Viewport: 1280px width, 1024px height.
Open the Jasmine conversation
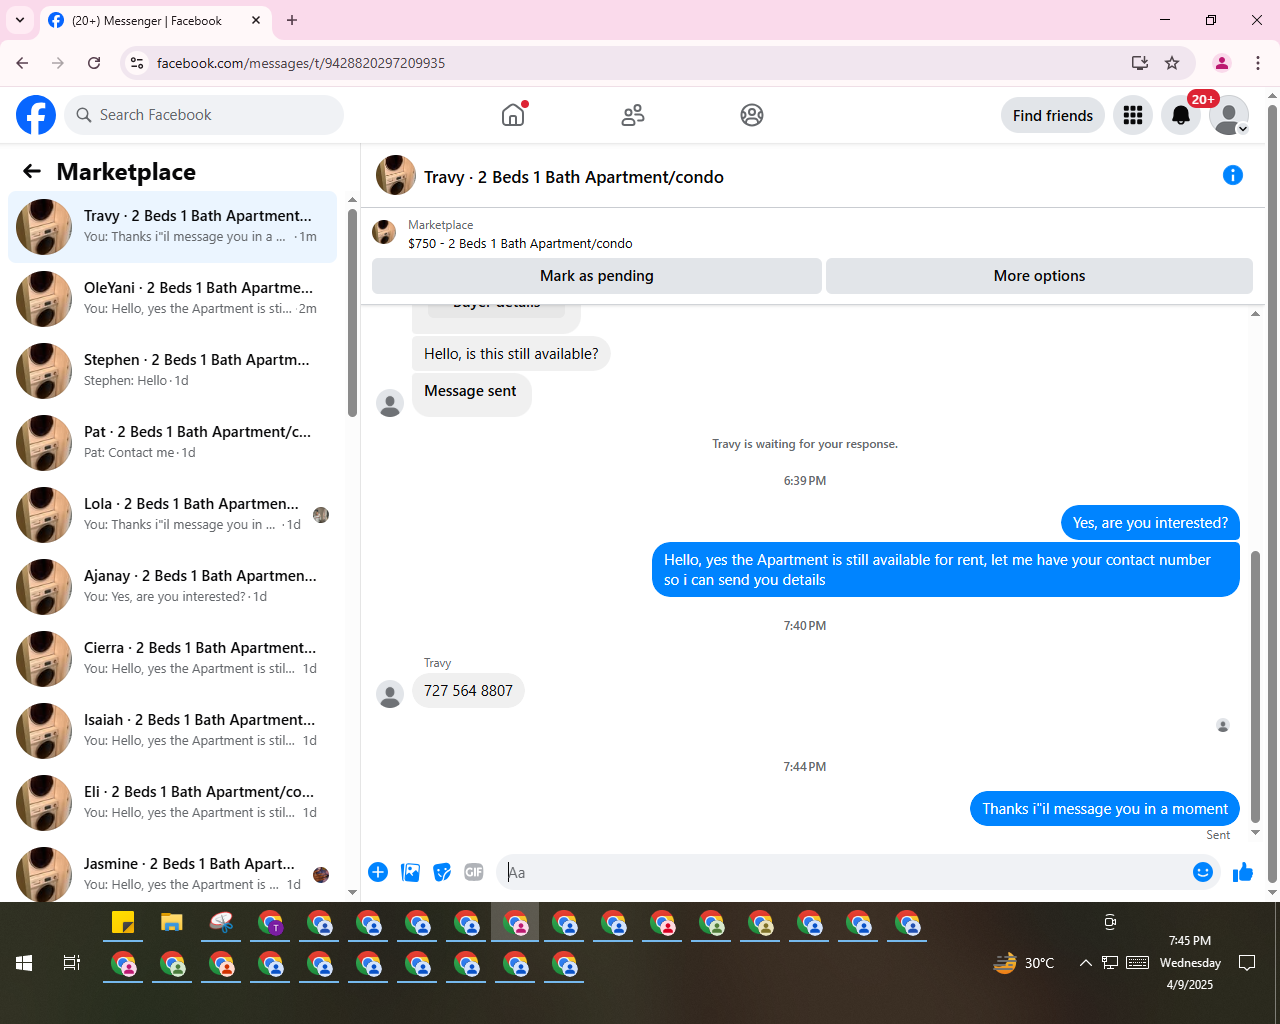pyautogui.click(x=172, y=873)
